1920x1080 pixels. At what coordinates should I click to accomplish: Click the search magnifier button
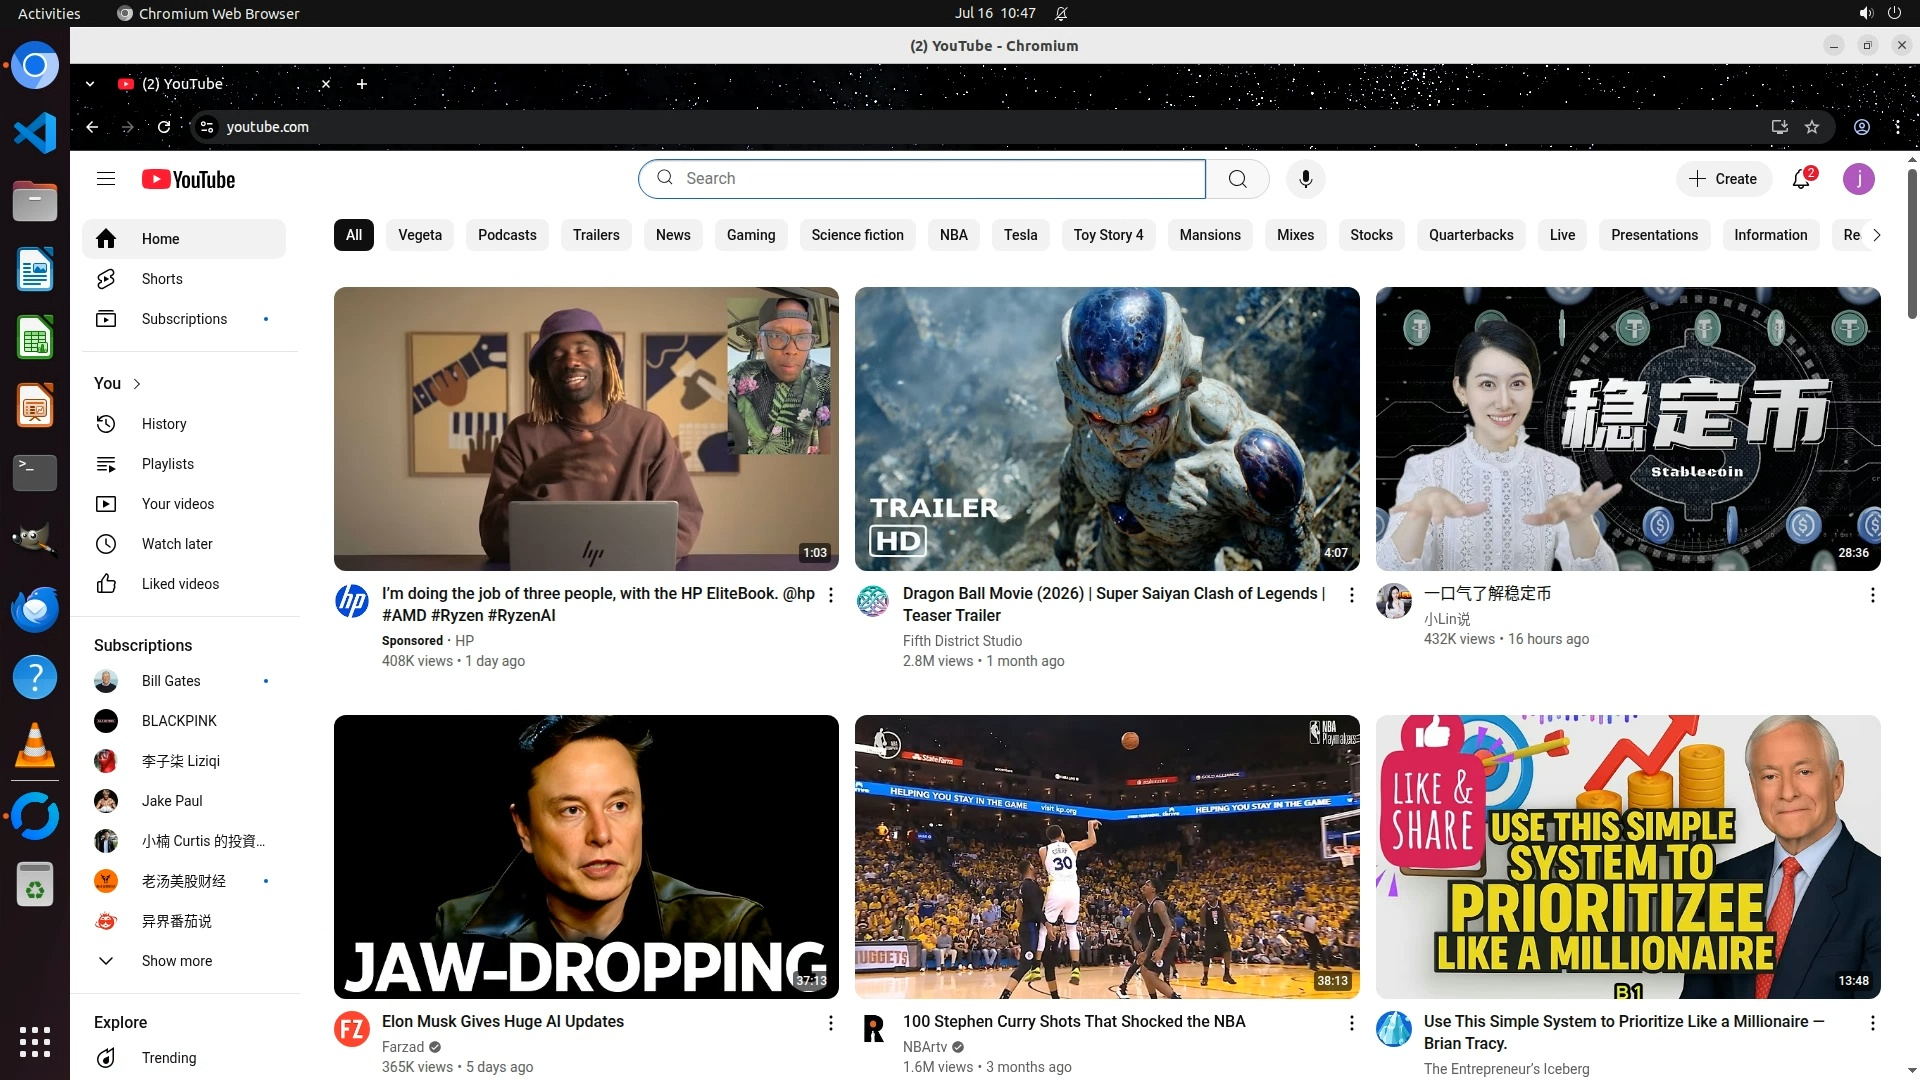(1237, 179)
